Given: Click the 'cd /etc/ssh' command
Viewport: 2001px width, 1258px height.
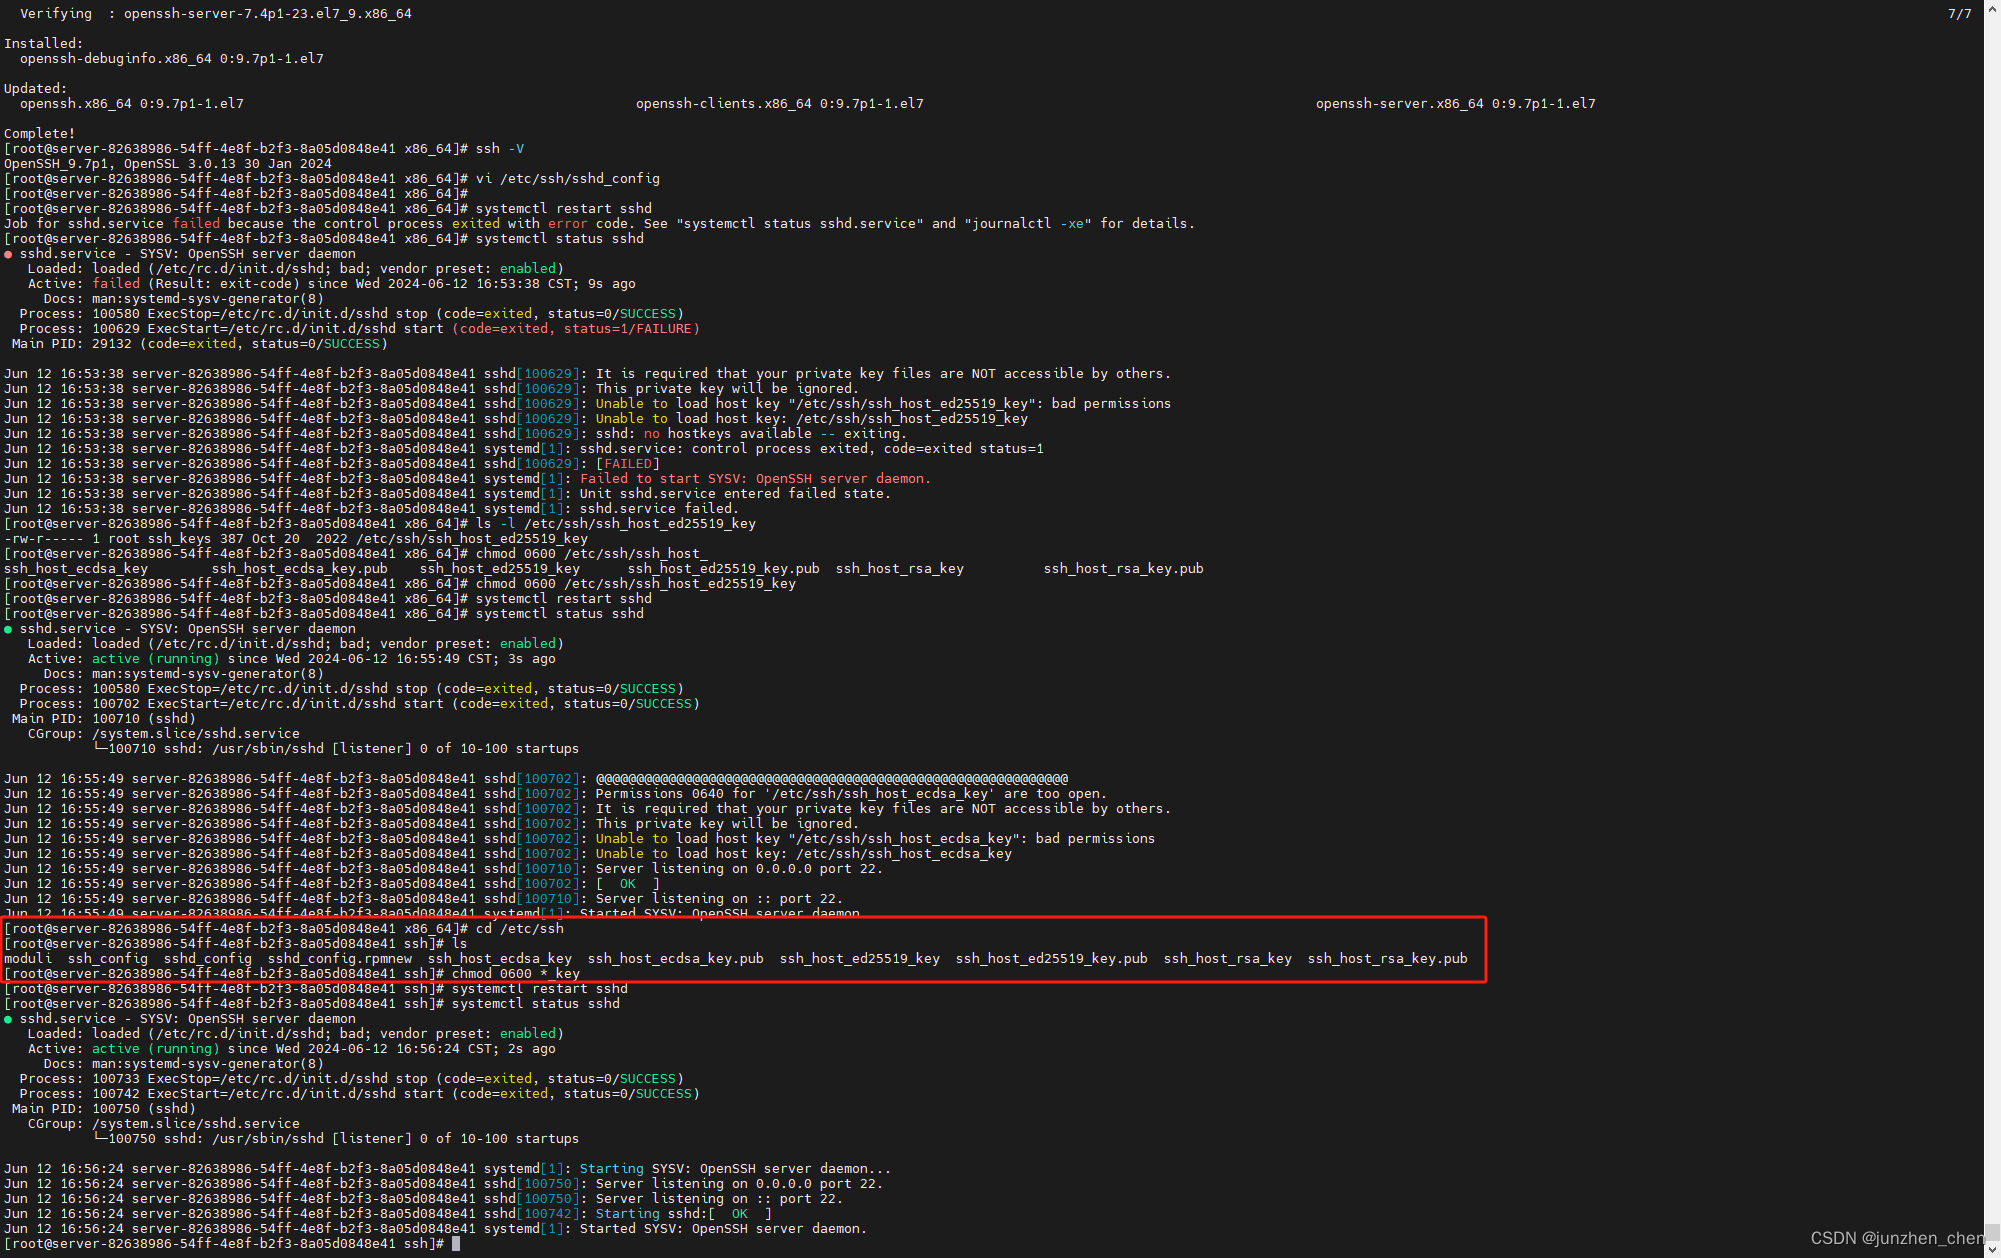Looking at the screenshot, I should [x=519, y=928].
